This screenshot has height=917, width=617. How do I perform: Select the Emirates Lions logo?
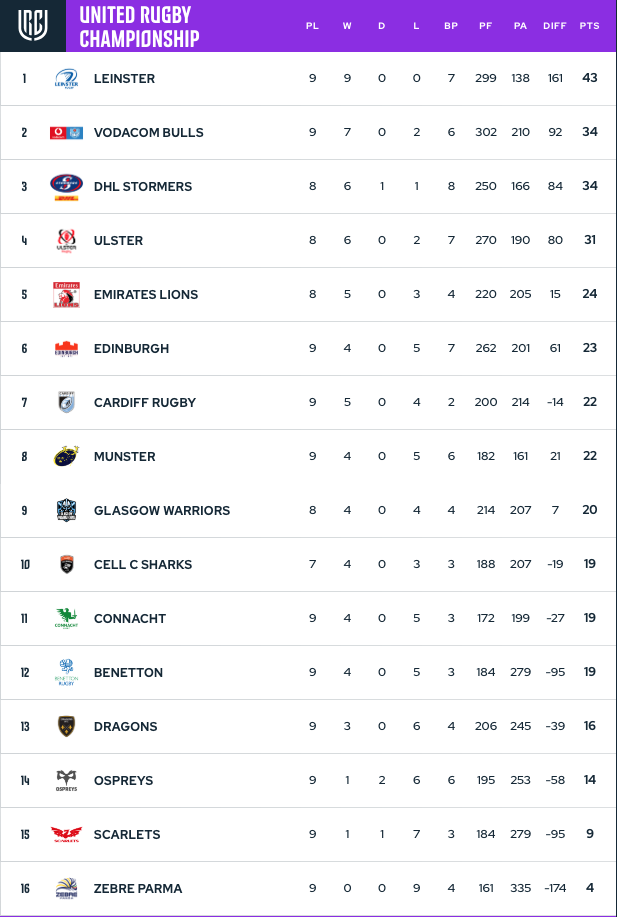pyautogui.click(x=66, y=295)
